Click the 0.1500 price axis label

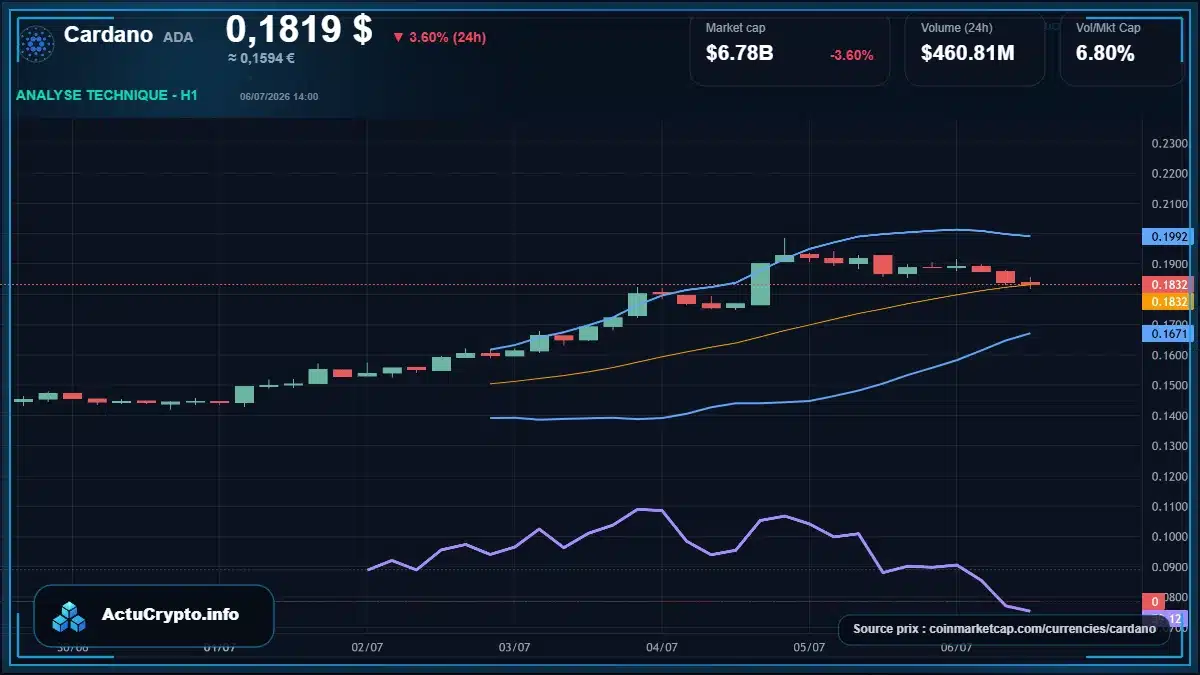(1169, 386)
